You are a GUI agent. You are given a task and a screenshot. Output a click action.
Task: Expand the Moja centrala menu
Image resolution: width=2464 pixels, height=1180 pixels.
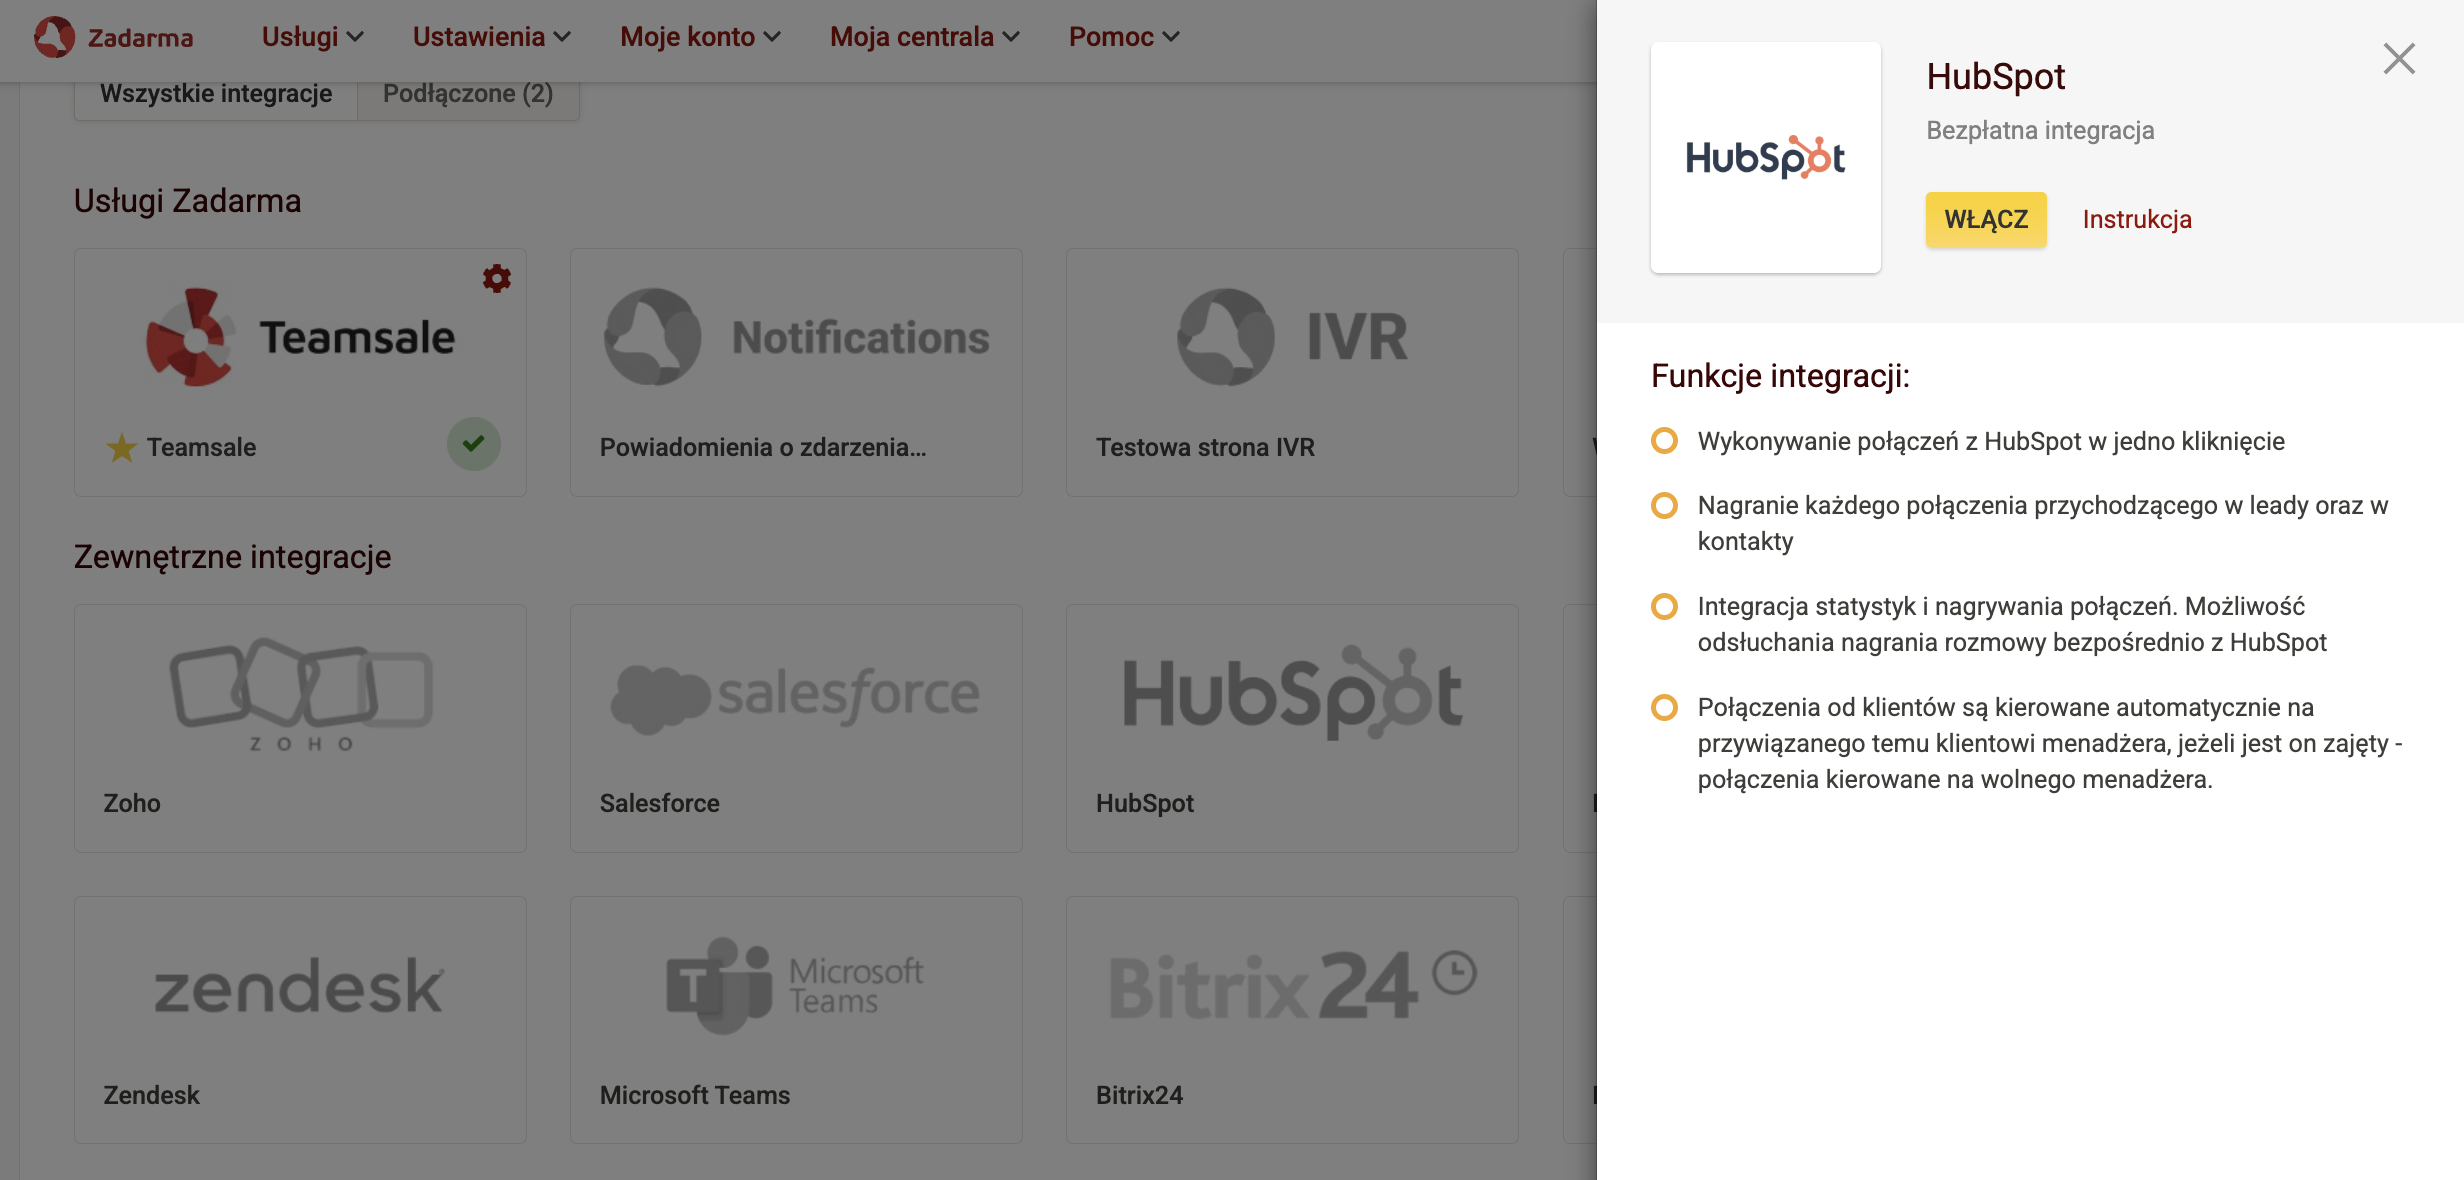point(924,37)
